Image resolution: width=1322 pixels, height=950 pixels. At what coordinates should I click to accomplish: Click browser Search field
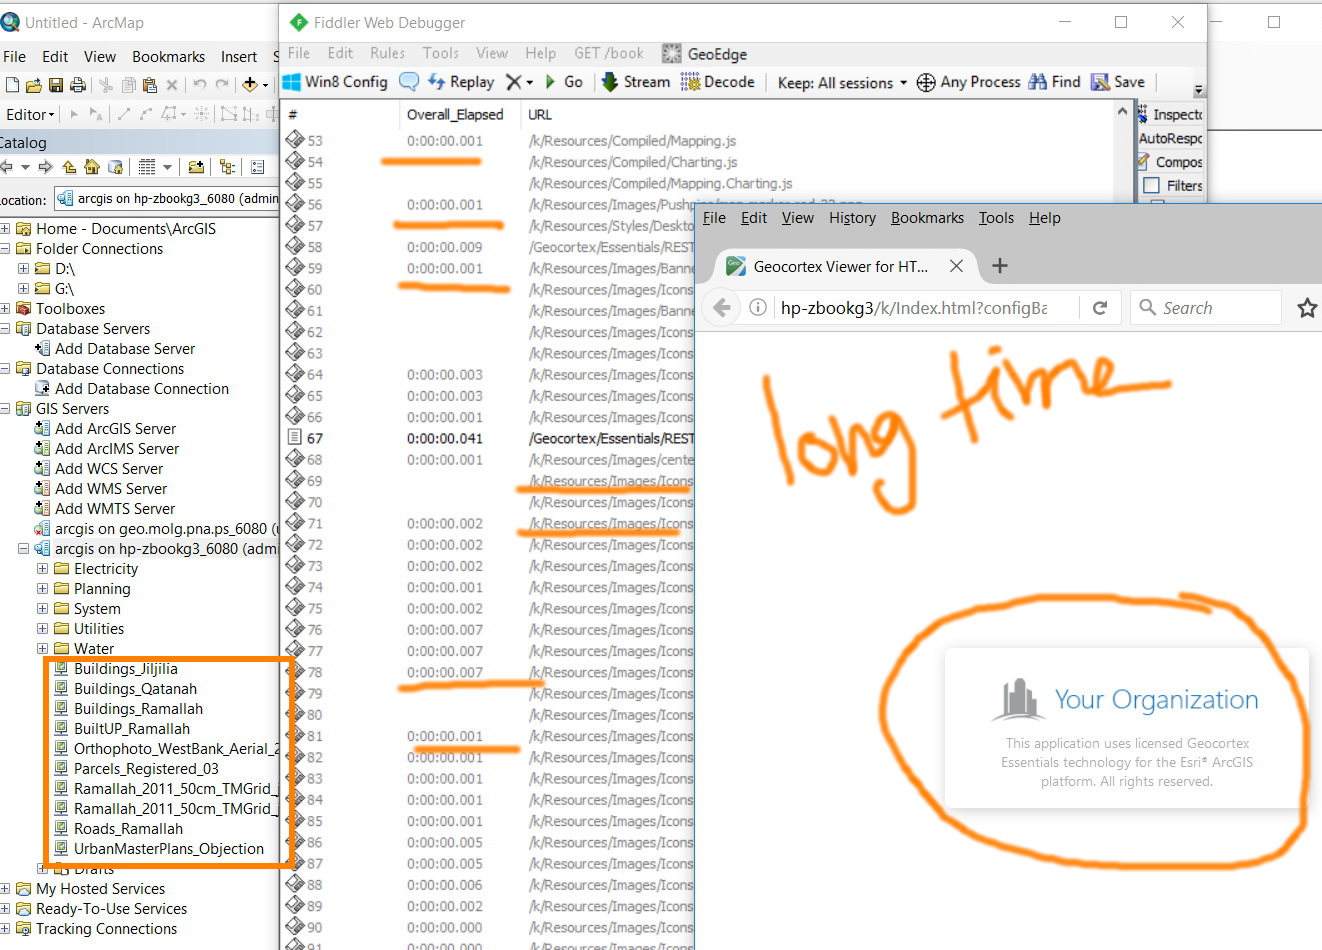click(1205, 308)
